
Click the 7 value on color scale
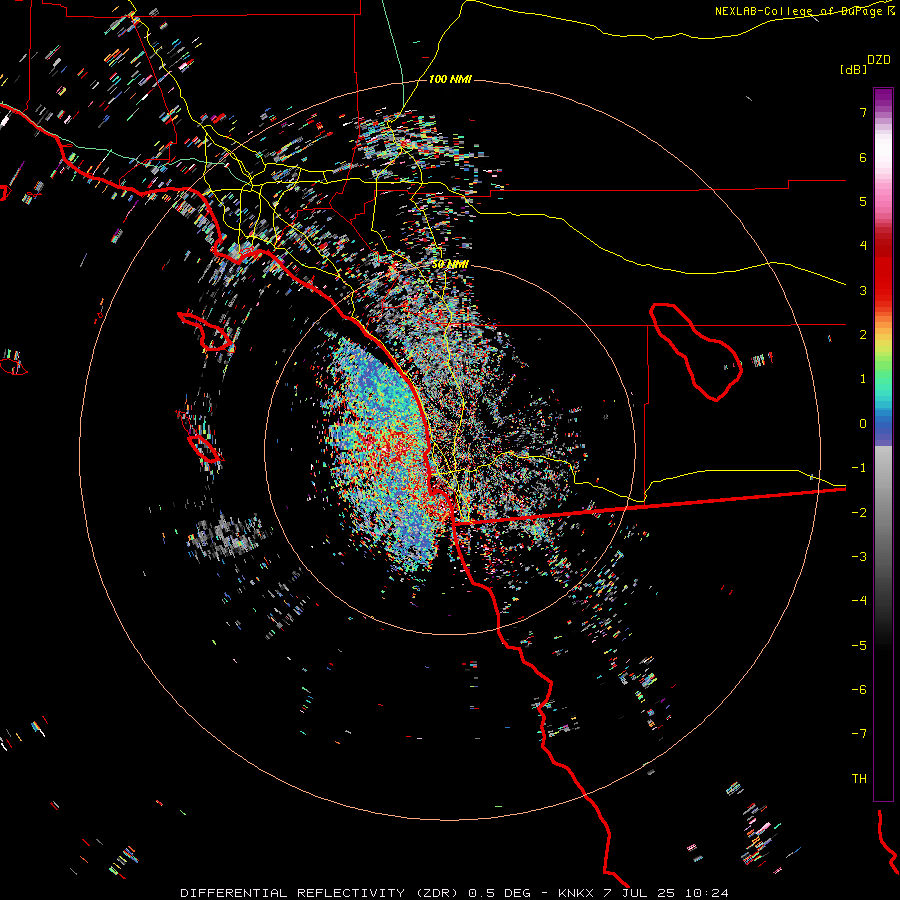click(863, 112)
